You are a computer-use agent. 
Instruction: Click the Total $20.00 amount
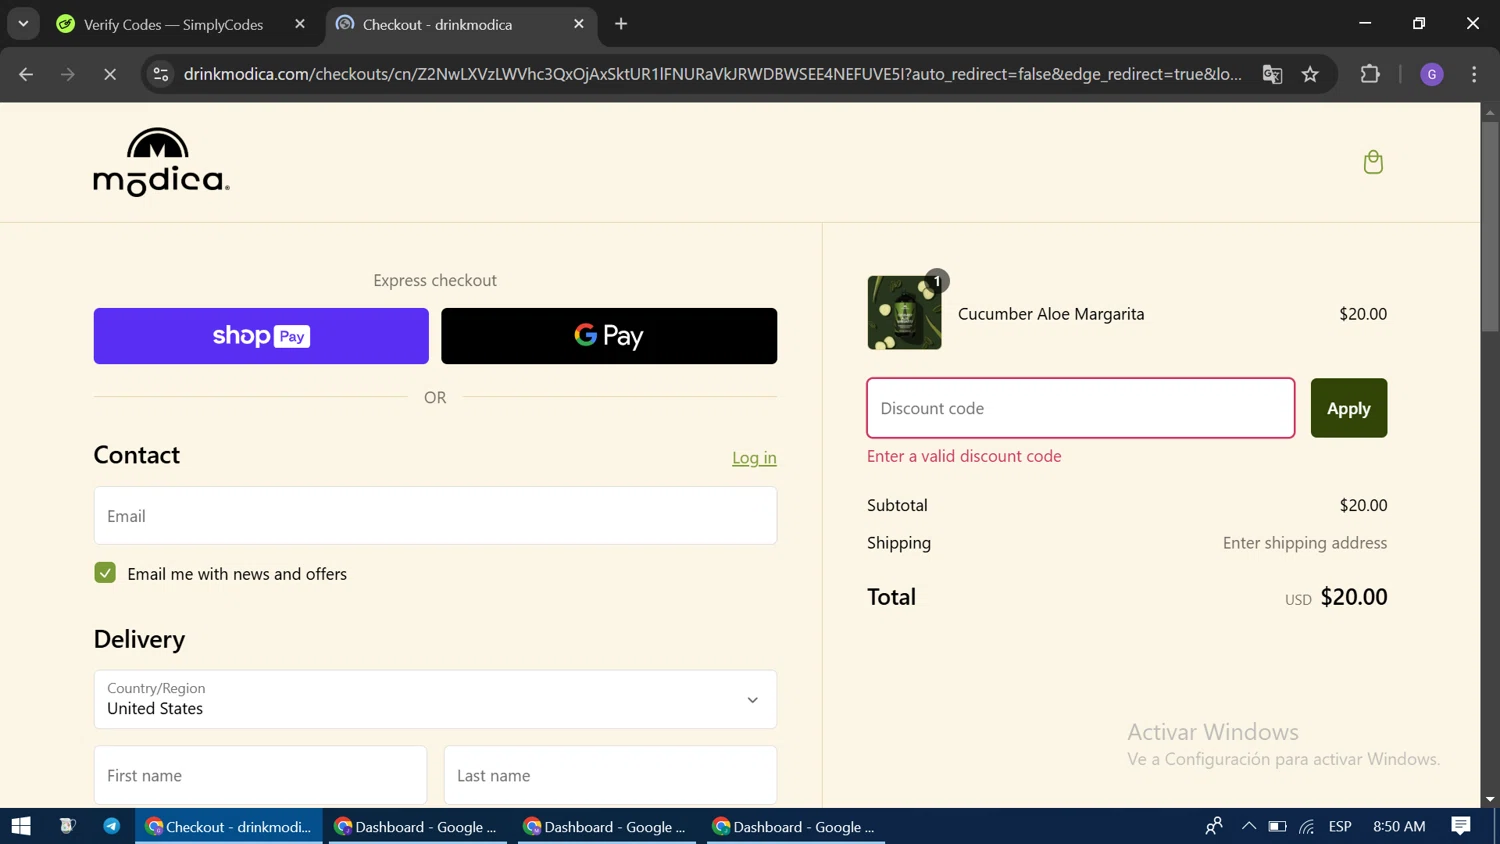click(1354, 597)
